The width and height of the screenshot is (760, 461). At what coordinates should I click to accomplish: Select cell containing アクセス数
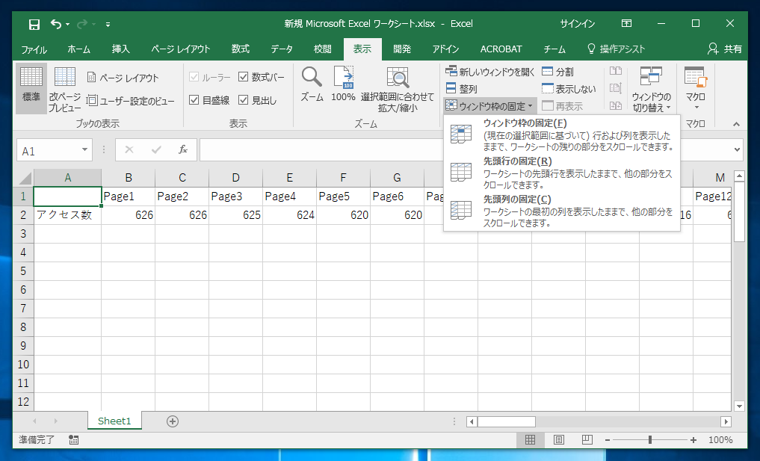(x=67, y=215)
